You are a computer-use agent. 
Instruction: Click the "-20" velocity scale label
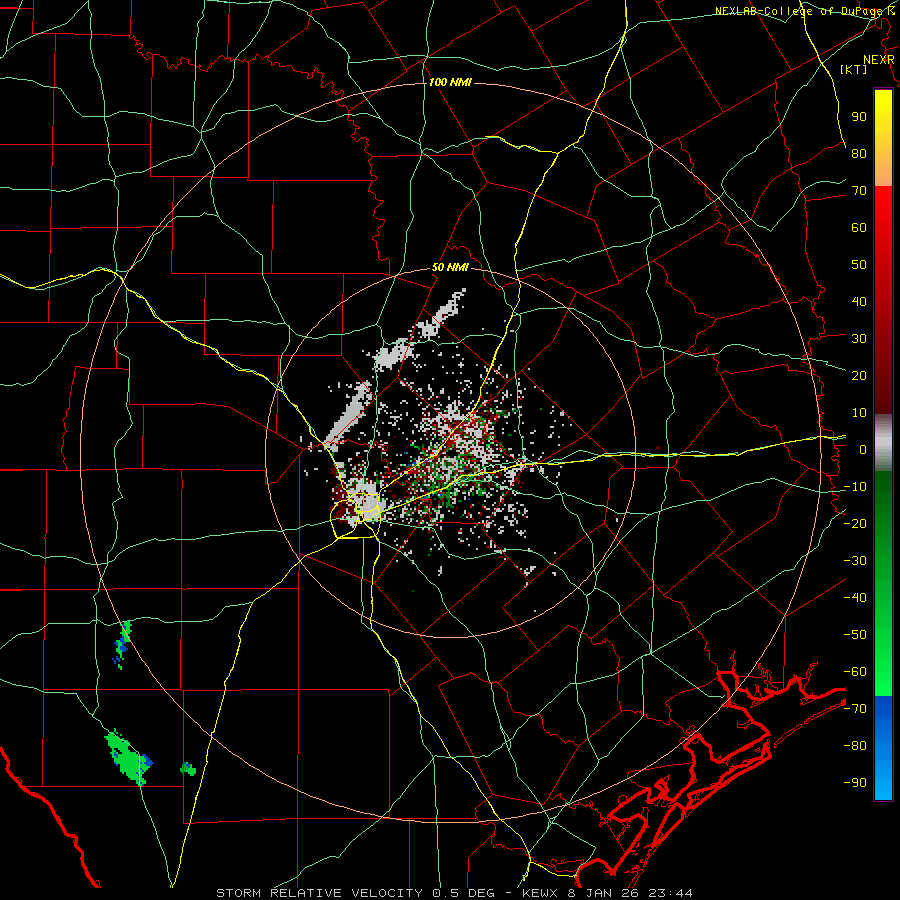click(855, 523)
